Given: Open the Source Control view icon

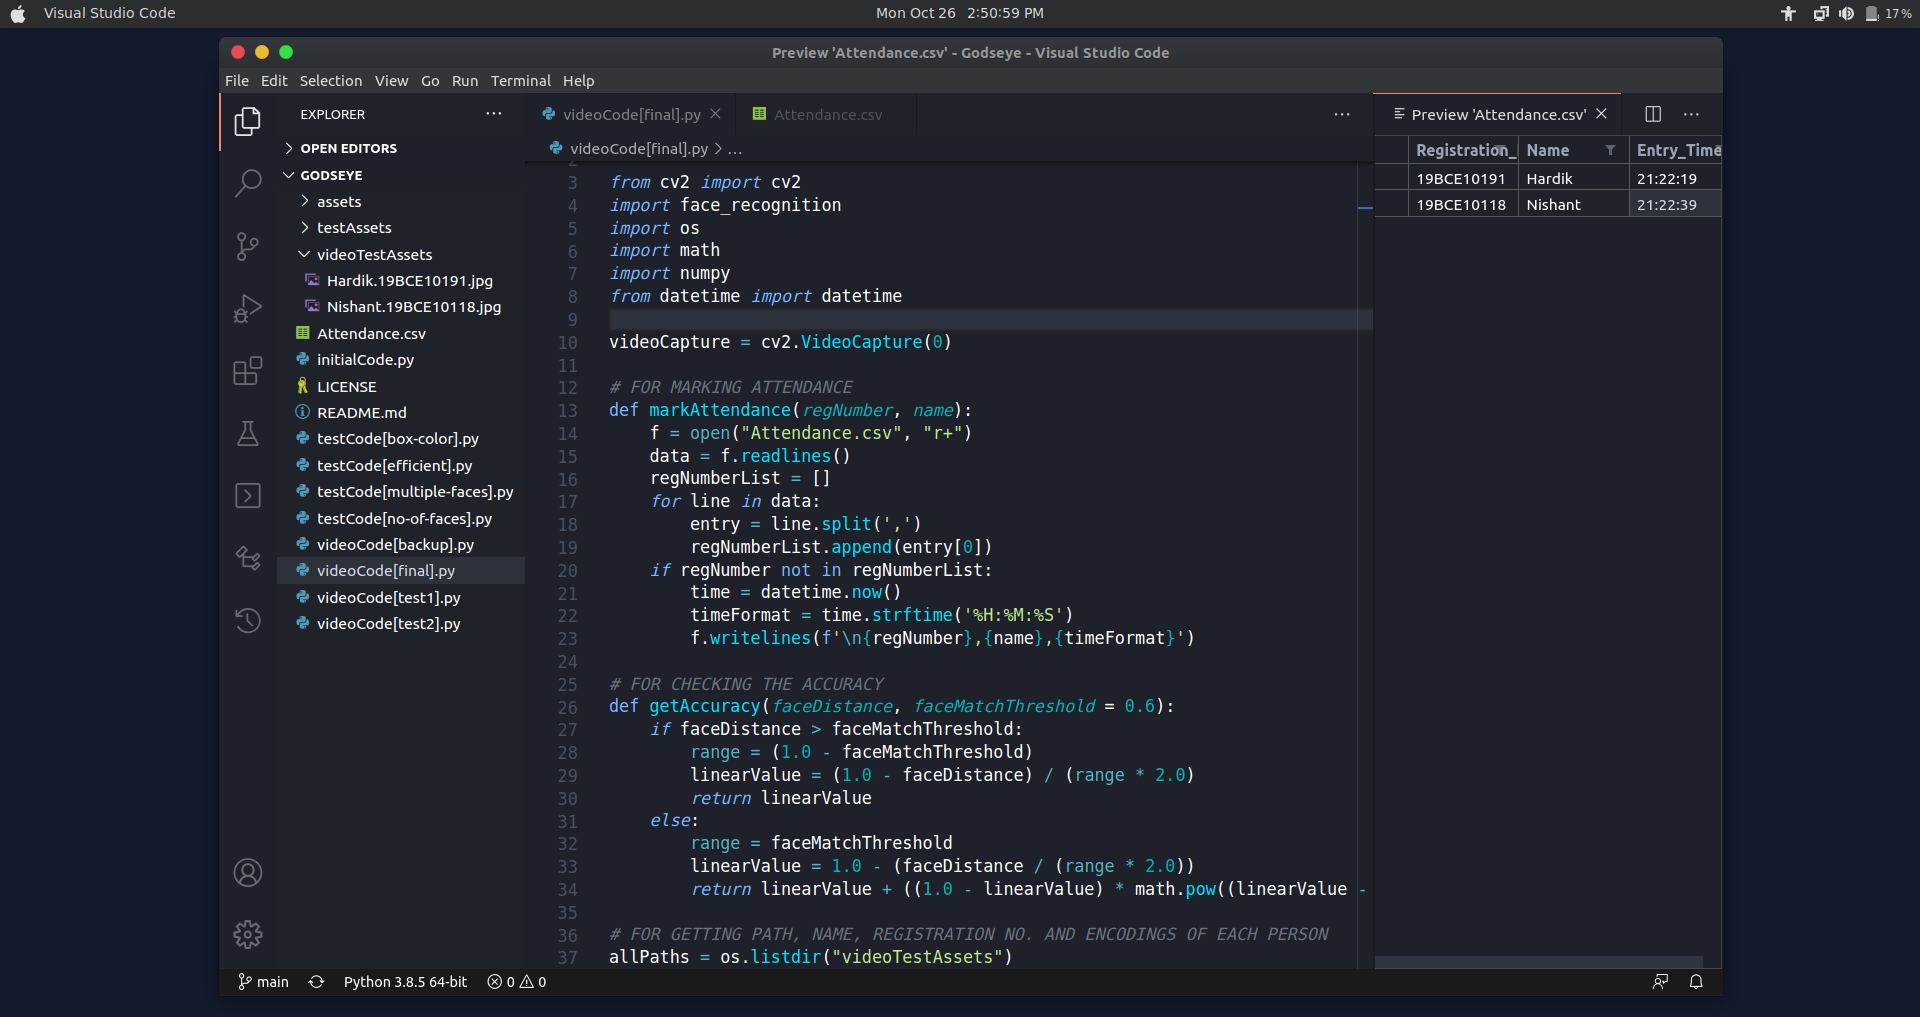Looking at the screenshot, I should [247, 246].
